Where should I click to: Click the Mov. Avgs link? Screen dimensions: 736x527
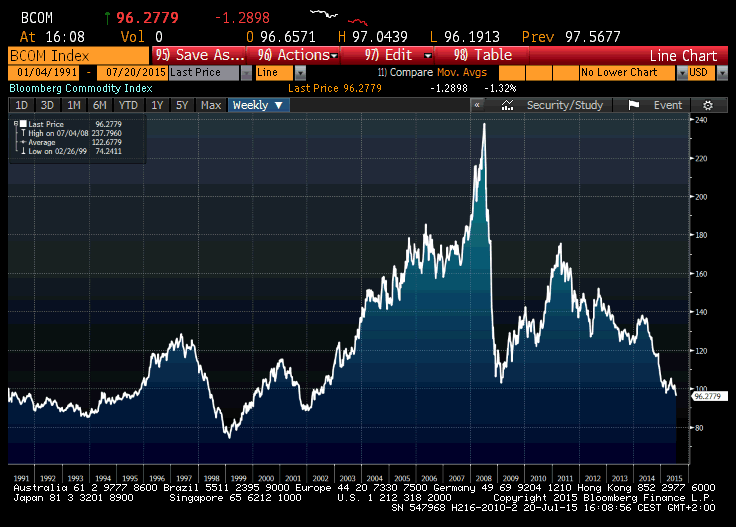click(462, 73)
